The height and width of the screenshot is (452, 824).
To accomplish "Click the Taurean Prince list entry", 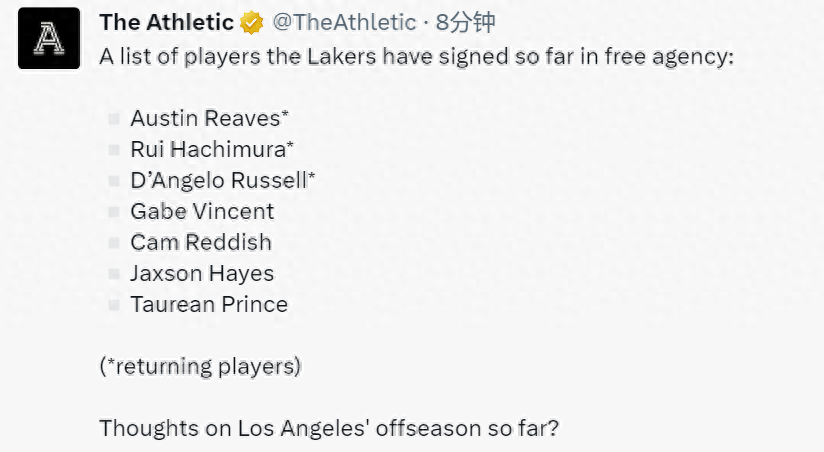I will tap(209, 304).
